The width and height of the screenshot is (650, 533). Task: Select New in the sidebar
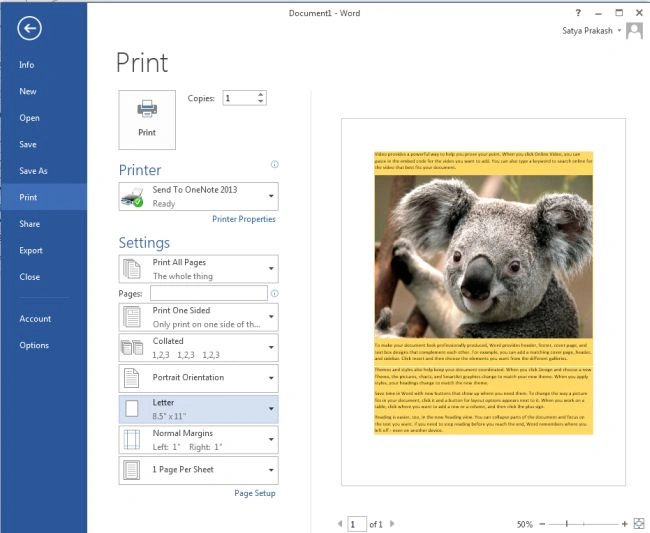click(44, 91)
